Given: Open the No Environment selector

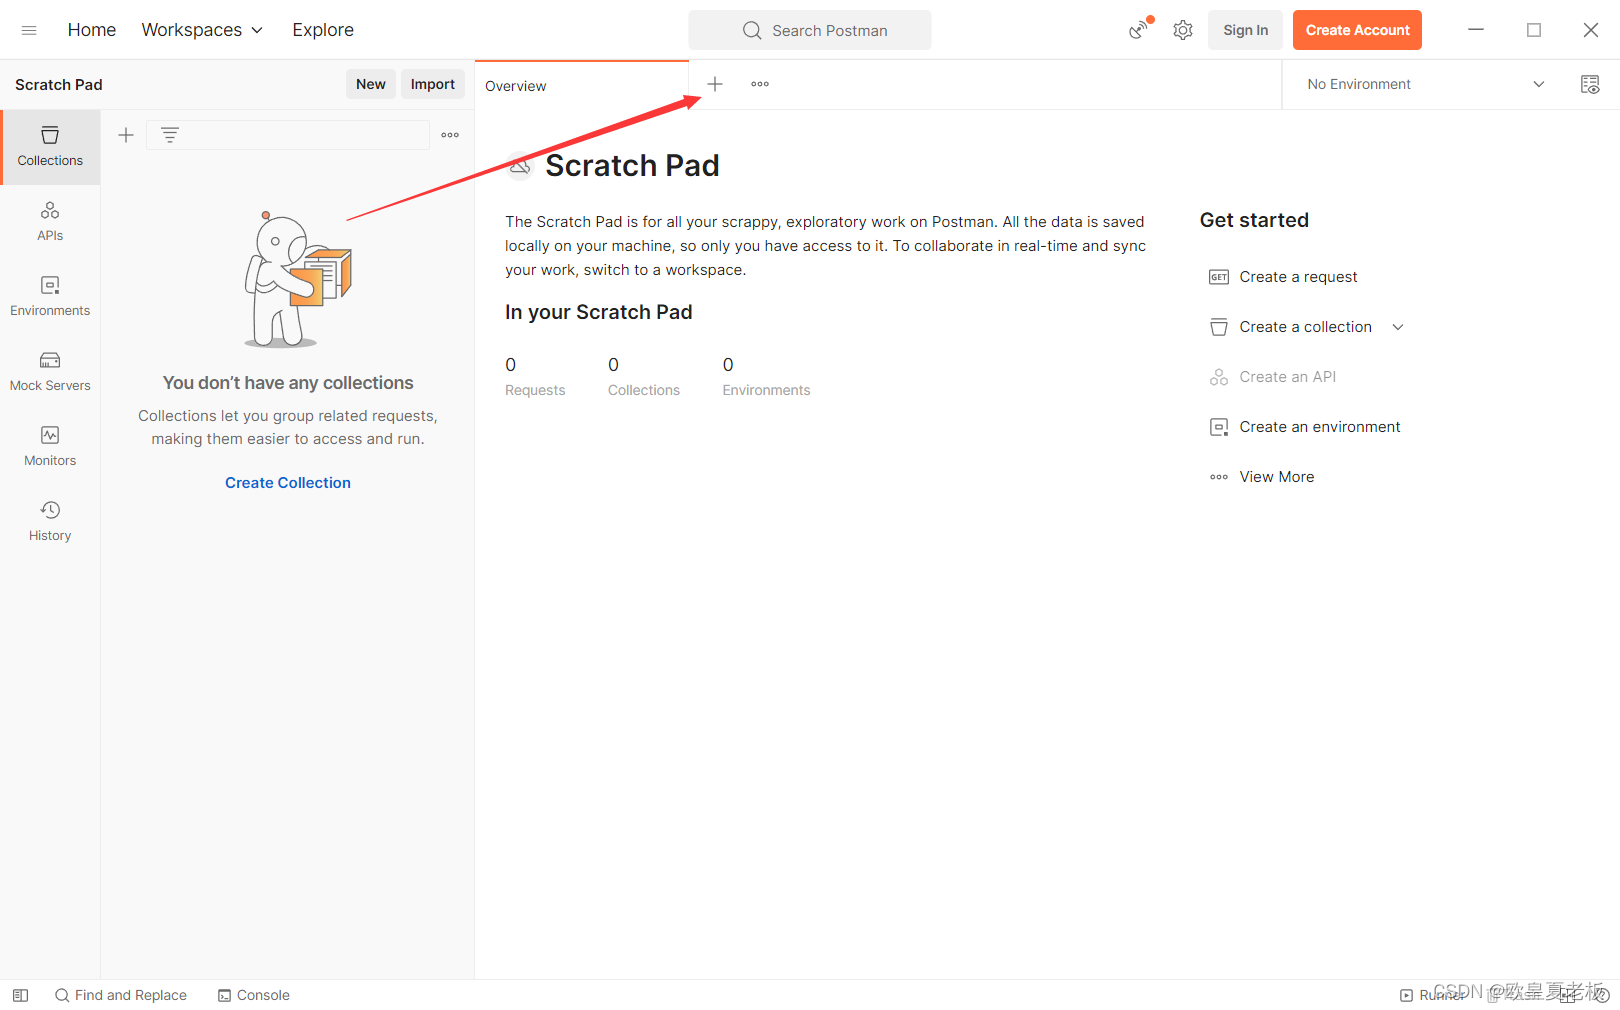Looking at the screenshot, I should [x=1426, y=84].
